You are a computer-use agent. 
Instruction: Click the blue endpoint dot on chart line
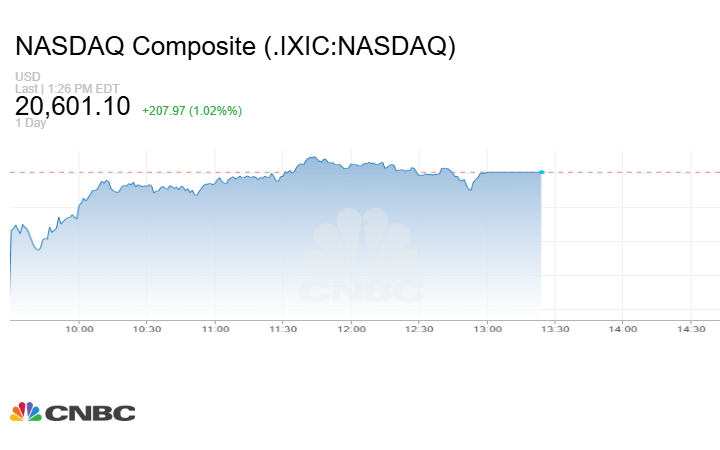(x=541, y=173)
